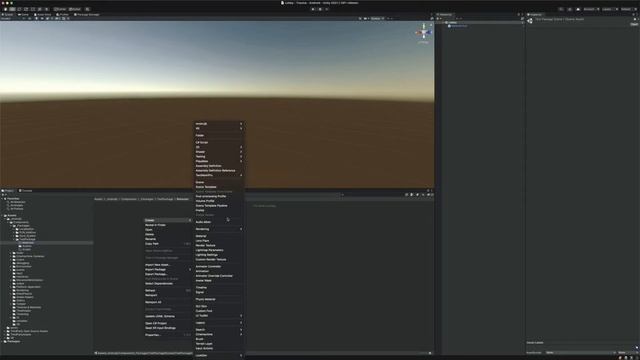Screen dimensions: 640x360
Task: Toggle the Global handle rotation button
Action: point(75,9)
